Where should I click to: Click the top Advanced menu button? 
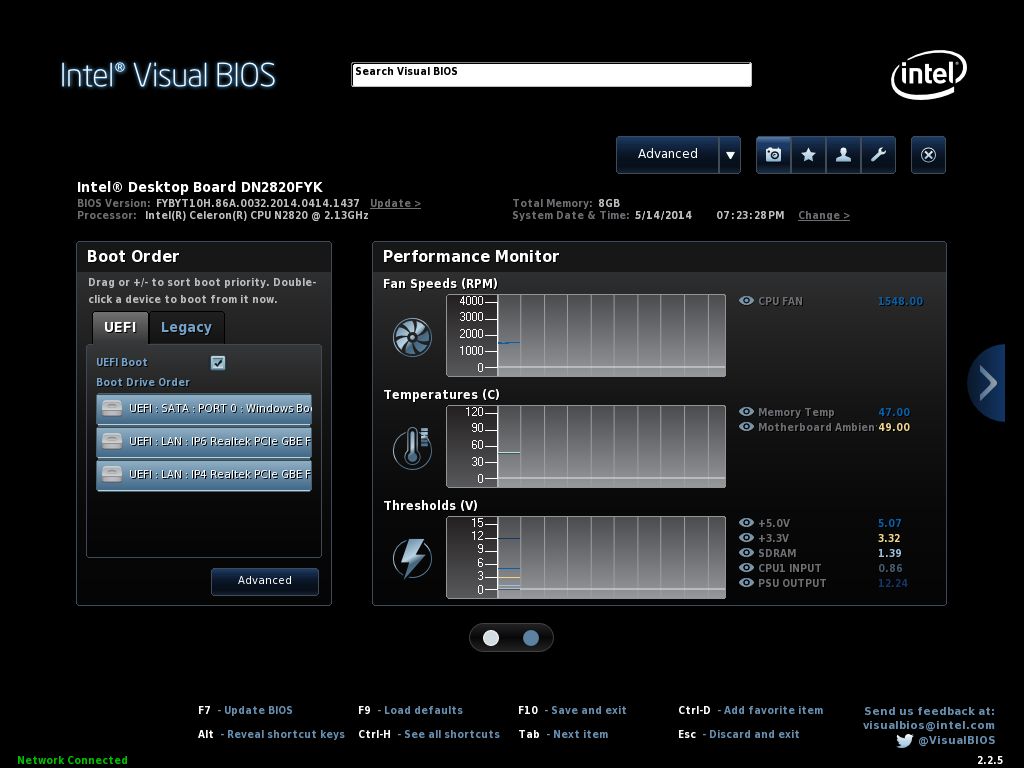pos(667,155)
